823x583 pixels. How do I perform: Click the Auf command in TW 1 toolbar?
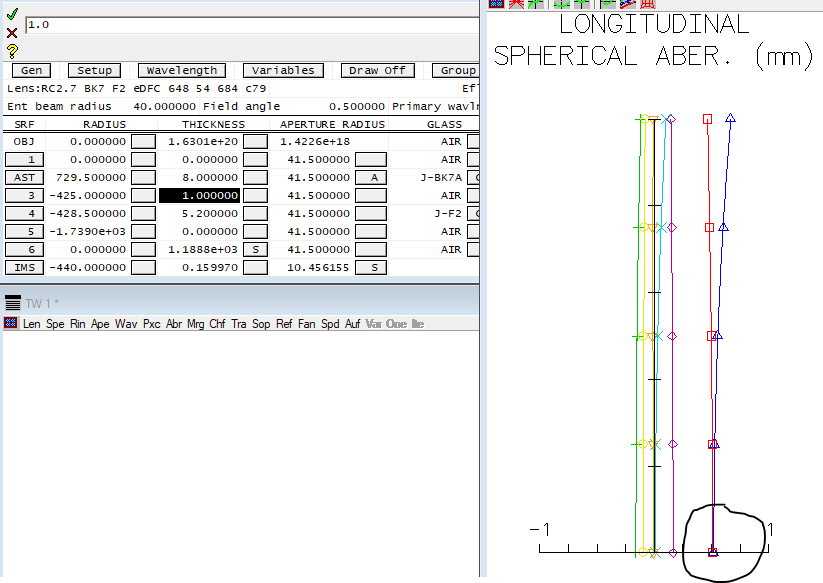click(x=352, y=324)
